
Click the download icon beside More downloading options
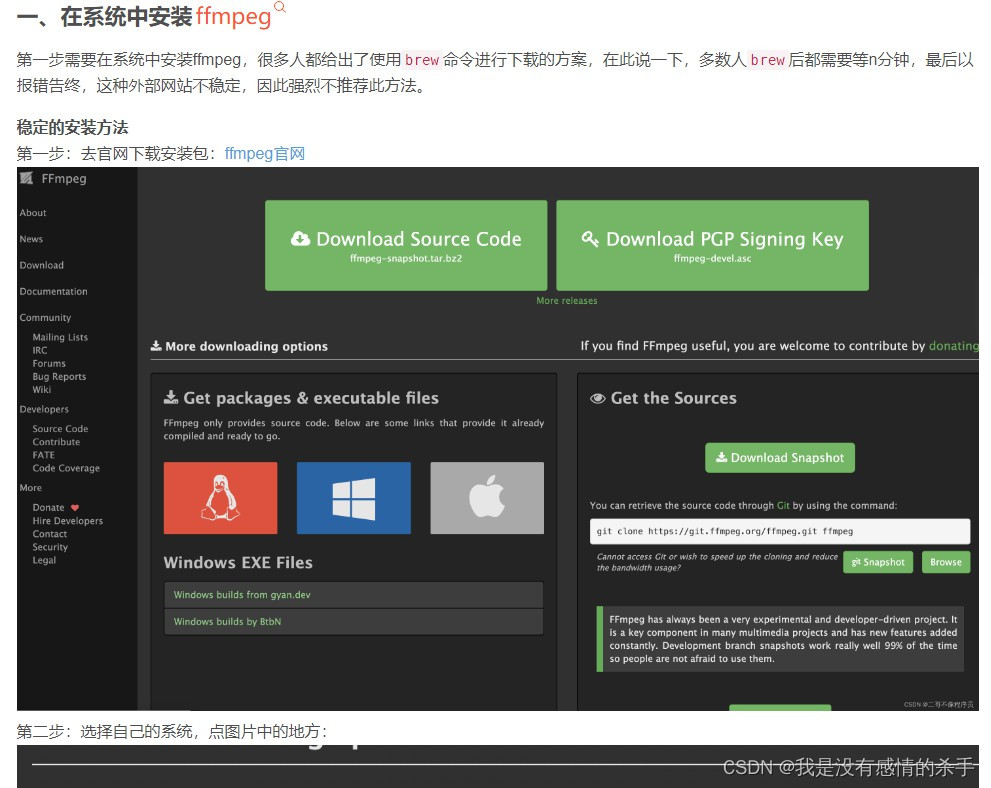coord(156,346)
